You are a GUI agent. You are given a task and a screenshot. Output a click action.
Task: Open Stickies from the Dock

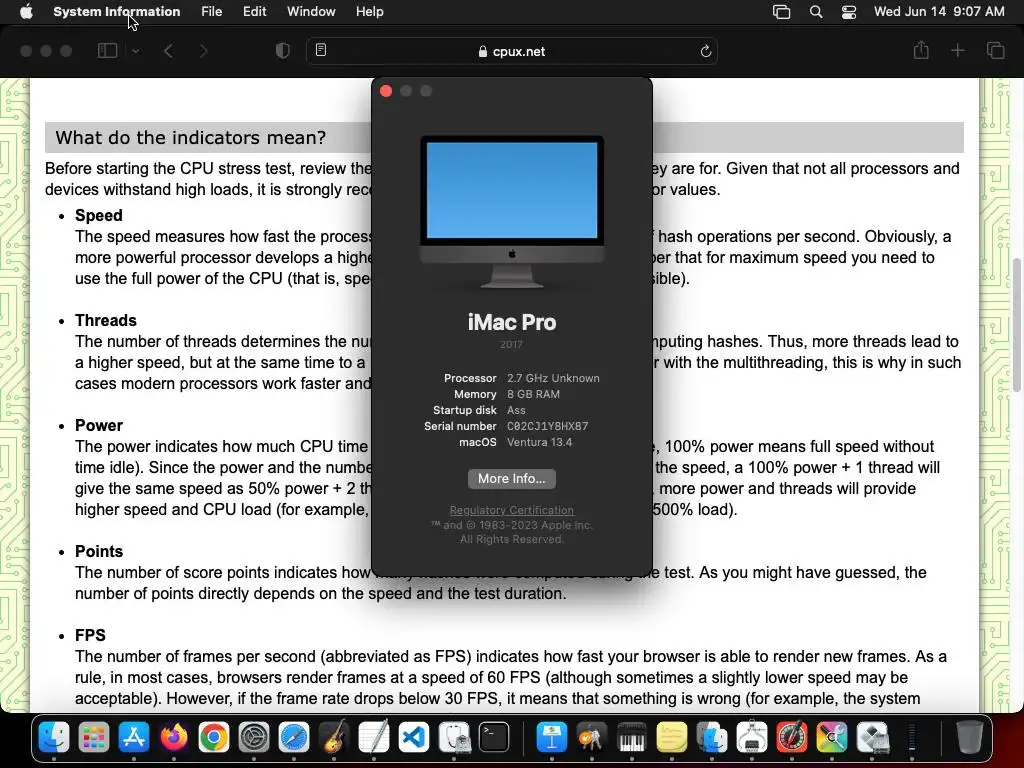671,738
